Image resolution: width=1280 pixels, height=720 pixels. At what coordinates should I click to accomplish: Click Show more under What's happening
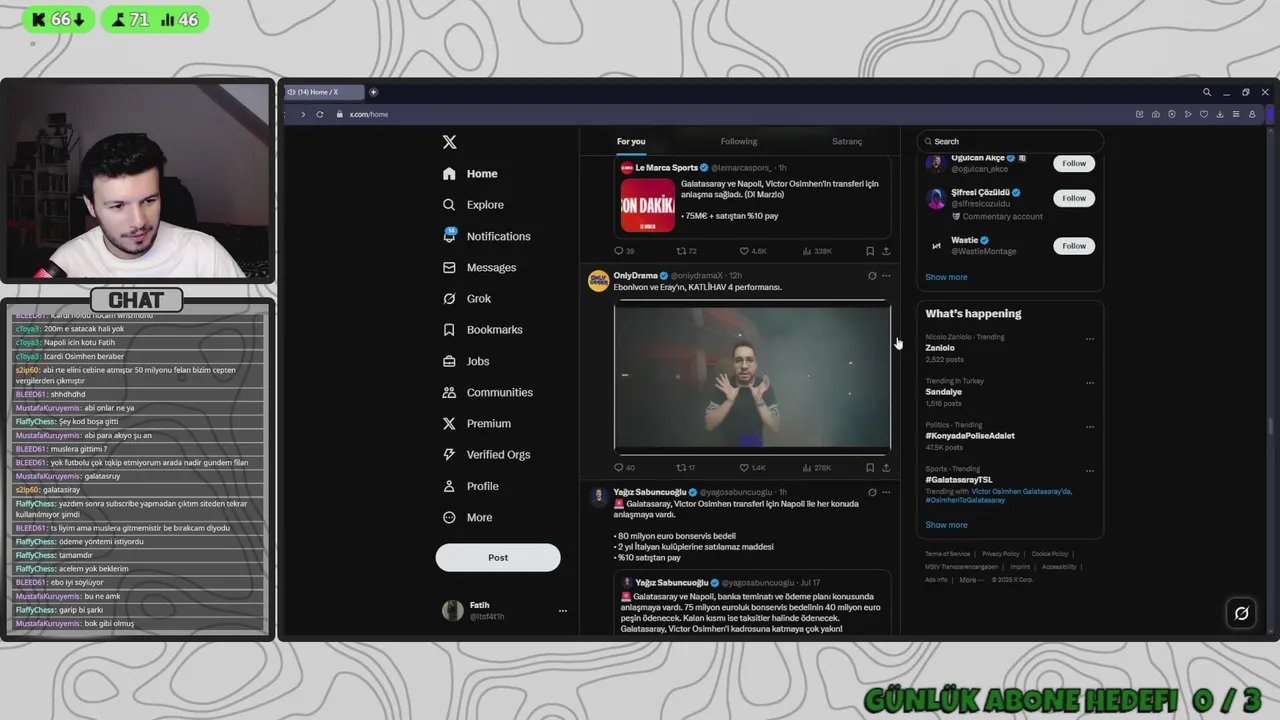[946, 524]
